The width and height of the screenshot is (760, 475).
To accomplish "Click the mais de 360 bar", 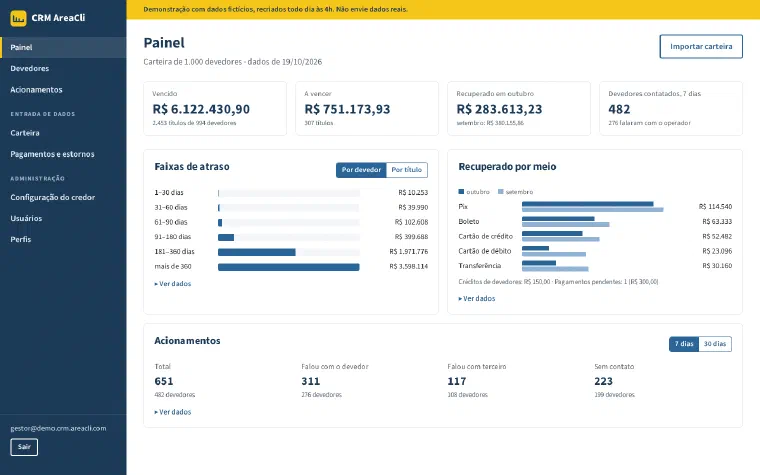I will click(288, 267).
